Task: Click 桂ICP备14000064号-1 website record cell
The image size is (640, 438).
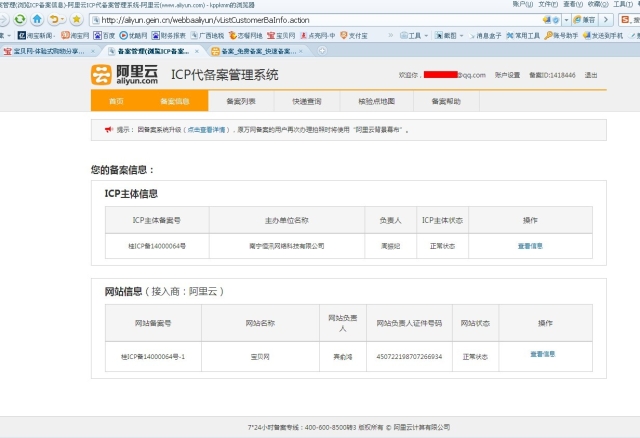Action: coord(153,356)
